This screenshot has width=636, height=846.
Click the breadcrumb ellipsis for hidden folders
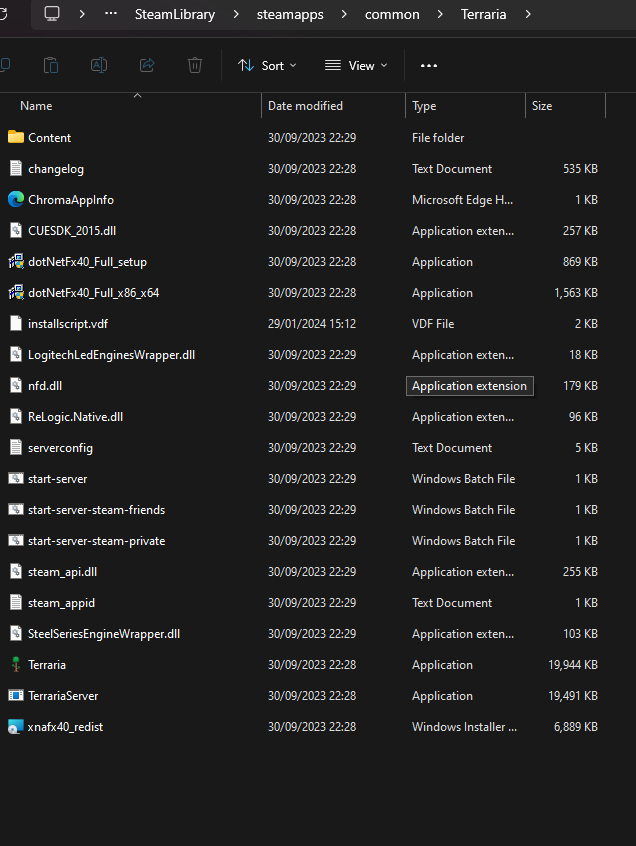coord(111,14)
